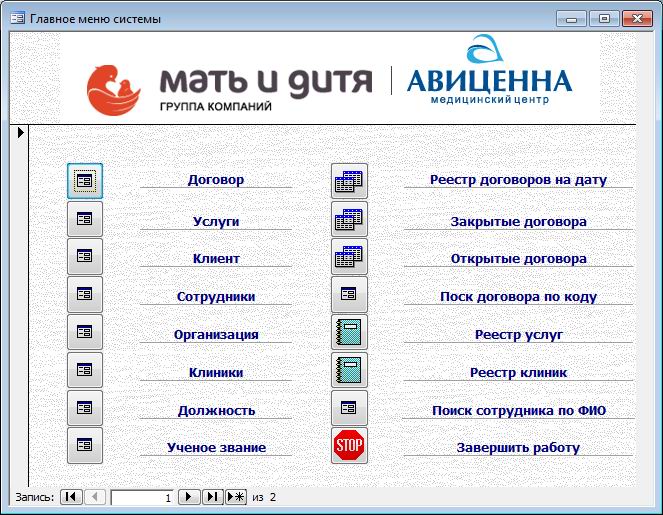Open Сотрудники form via its icon
Image resolution: width=663 pixels, height=515 pixels.
[85, 294]
